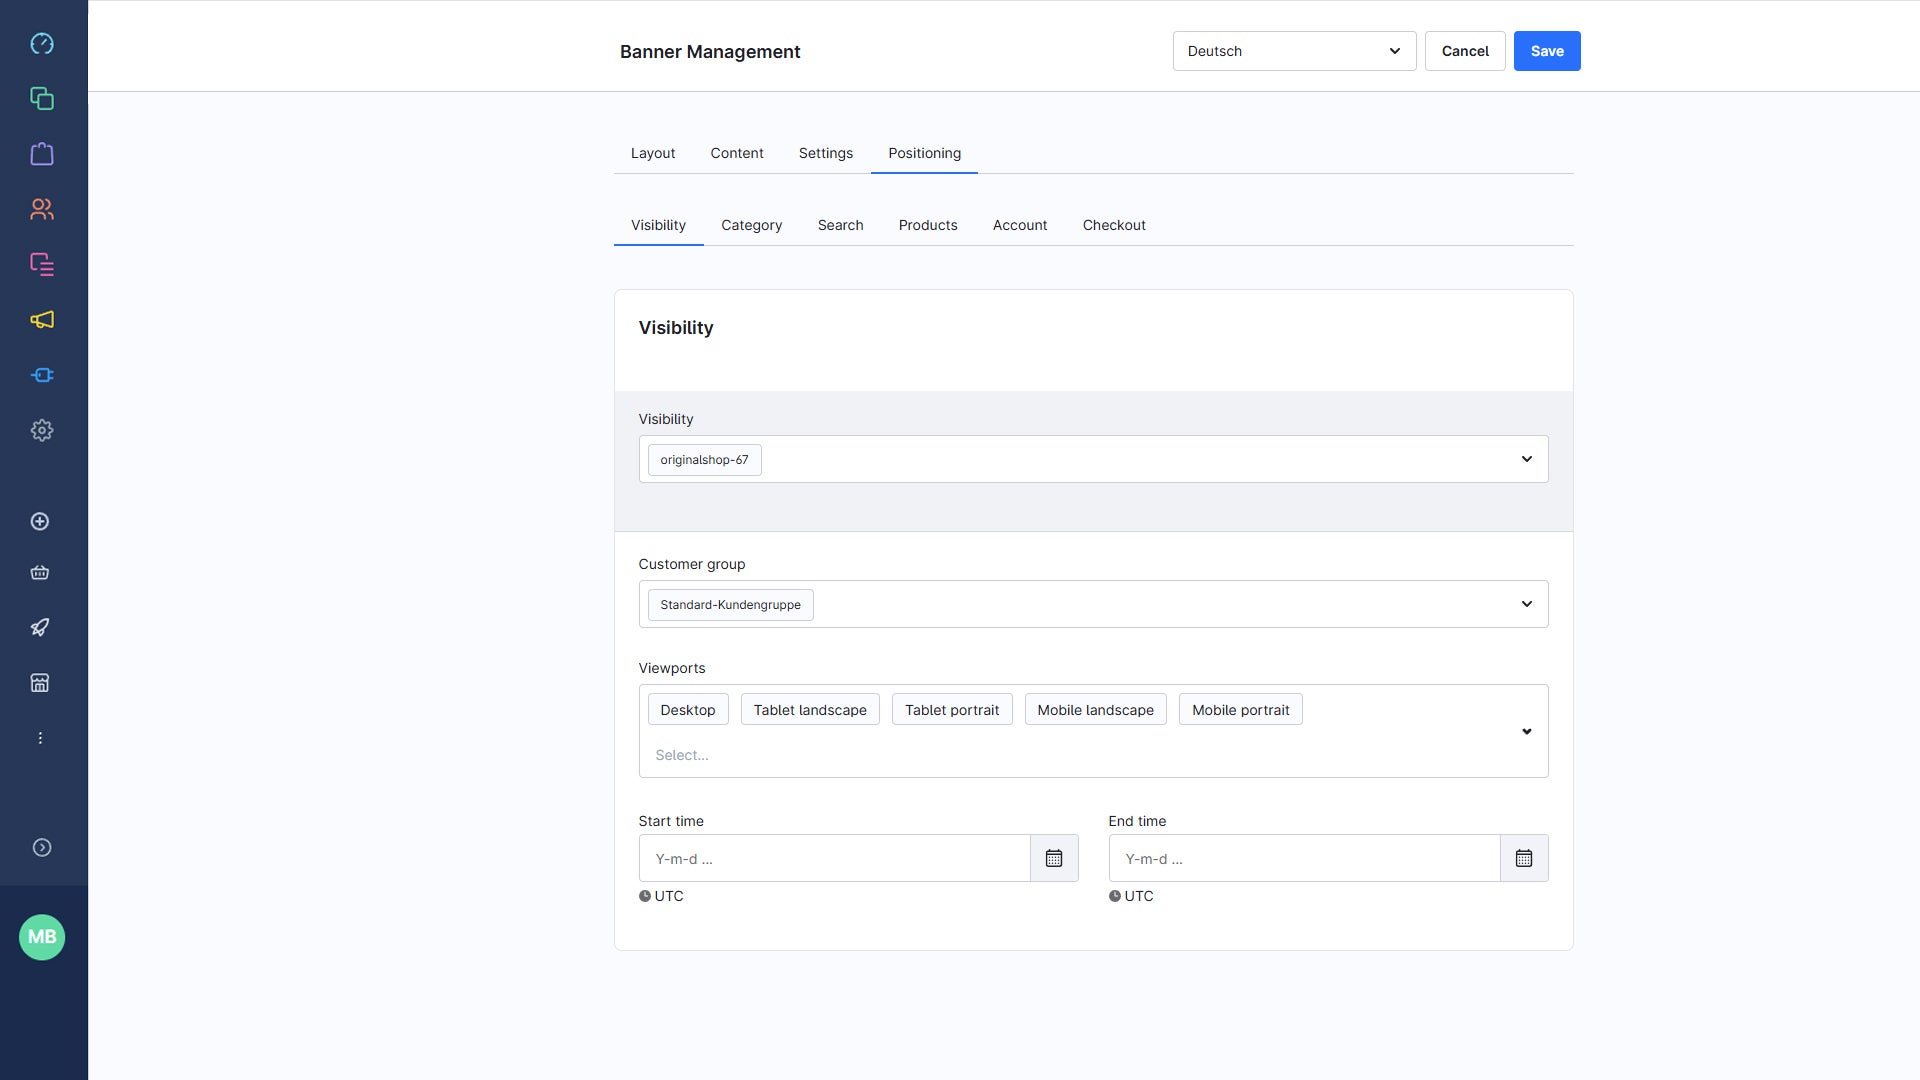
Task: Select the Positioning tab
Action: point(924,153)
